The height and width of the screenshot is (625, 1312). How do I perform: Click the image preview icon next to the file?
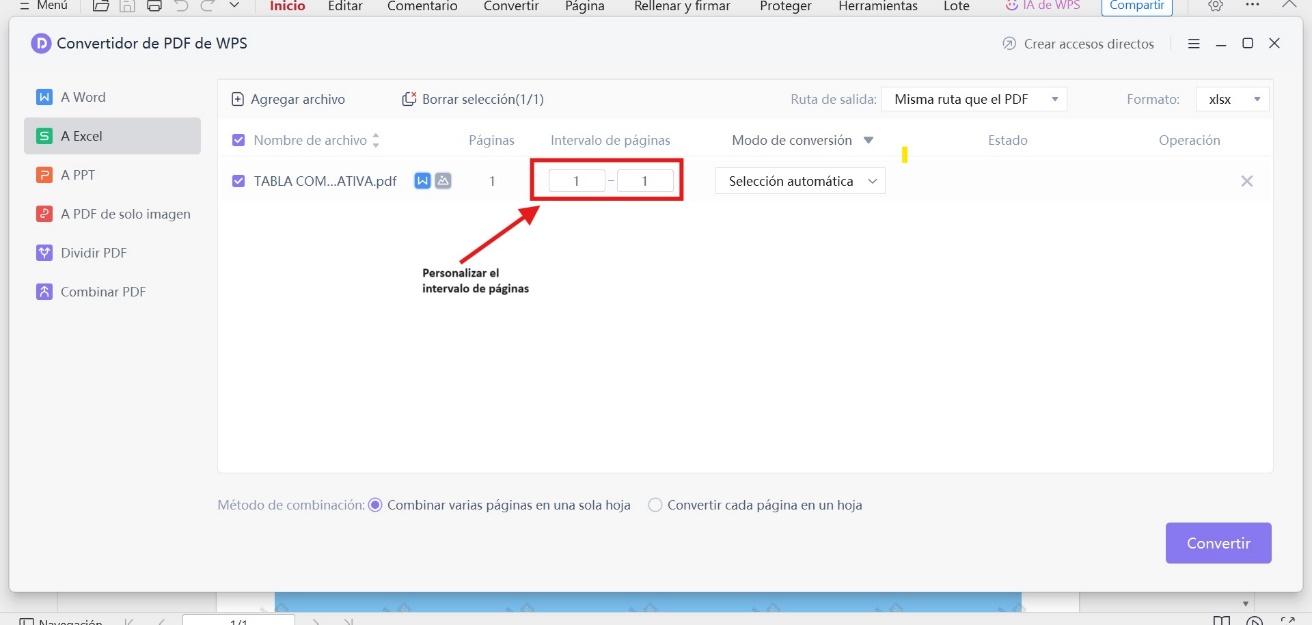[441, 180]
